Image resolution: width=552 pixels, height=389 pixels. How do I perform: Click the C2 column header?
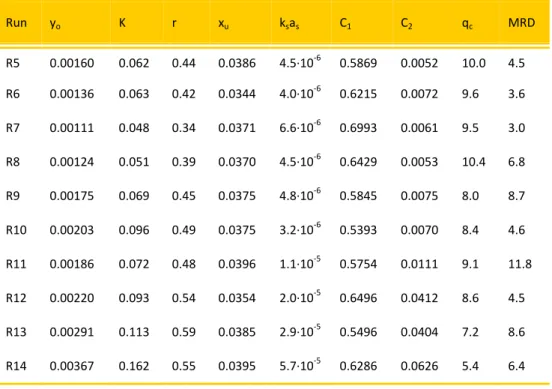click(406, 24)
